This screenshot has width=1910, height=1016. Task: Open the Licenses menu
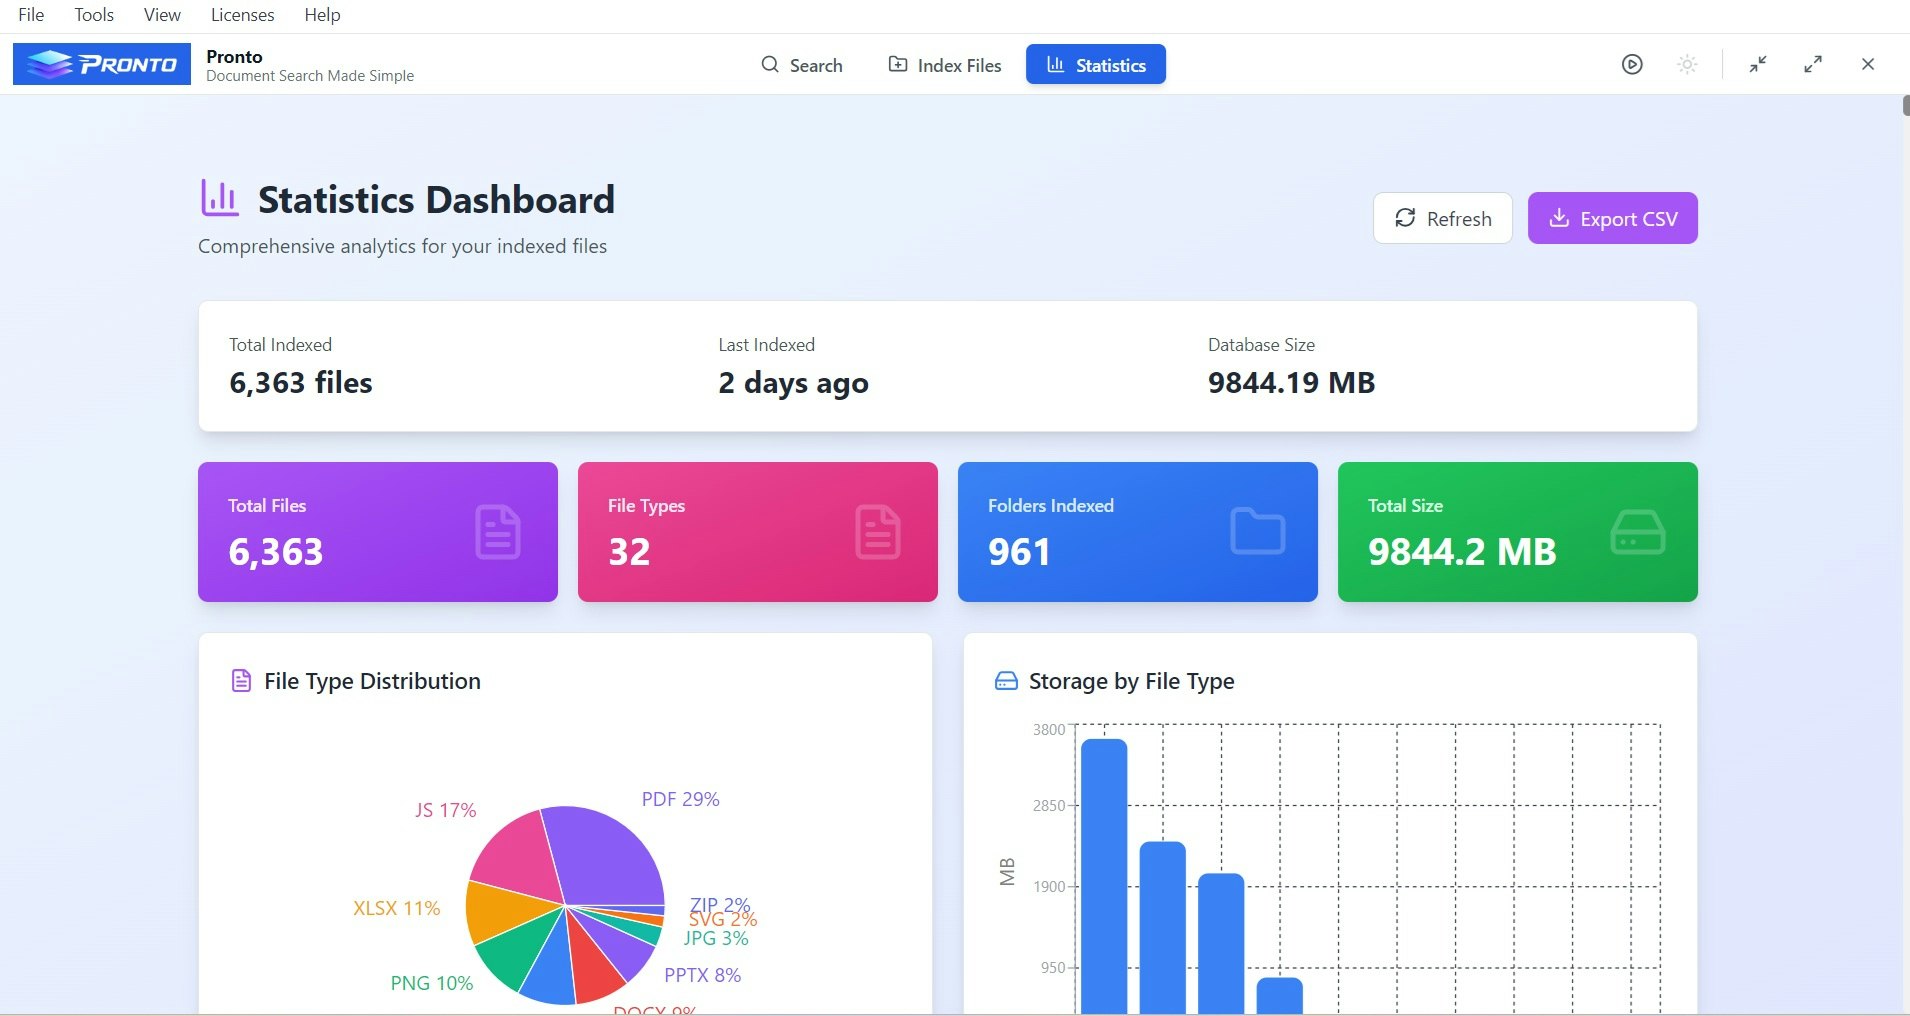[x=241, y=14]
